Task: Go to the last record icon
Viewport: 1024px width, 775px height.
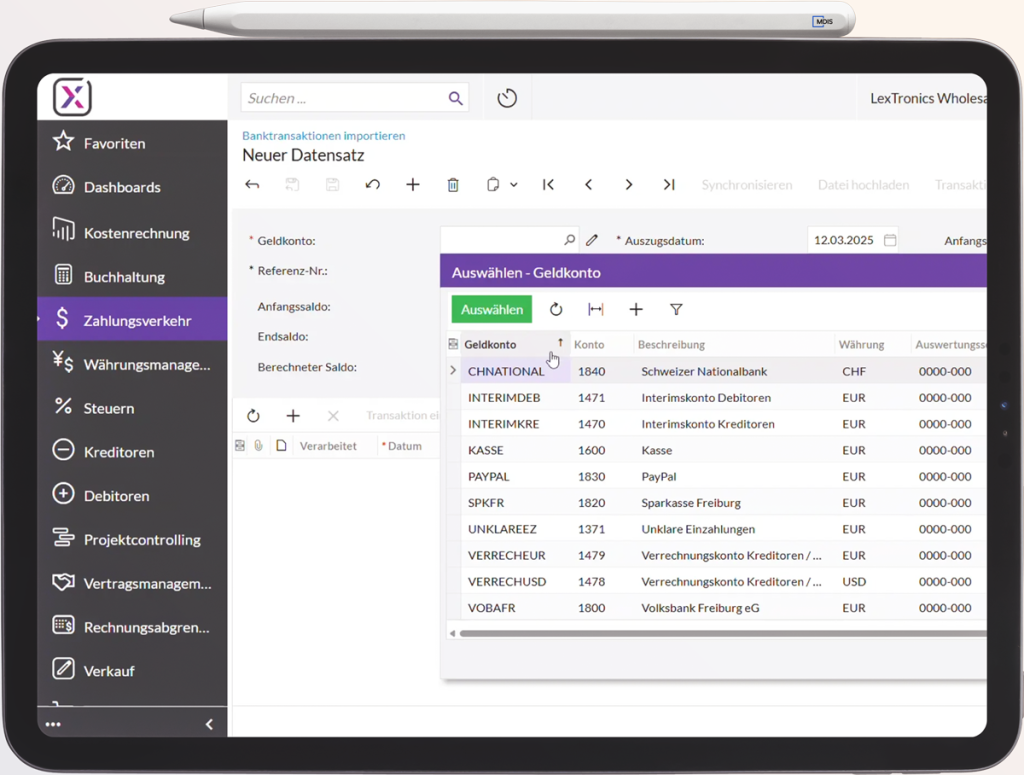Action: pos(669,185)
